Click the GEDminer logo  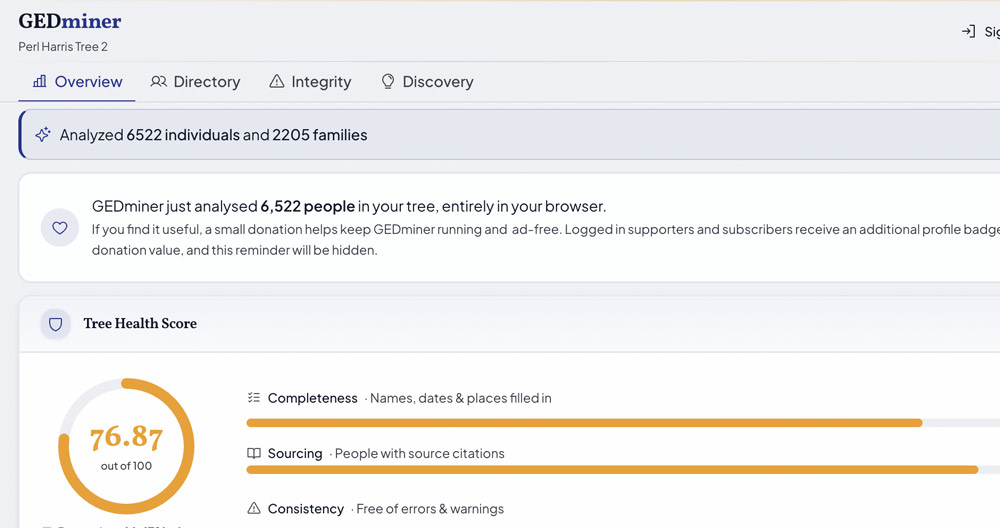point(70,21)
